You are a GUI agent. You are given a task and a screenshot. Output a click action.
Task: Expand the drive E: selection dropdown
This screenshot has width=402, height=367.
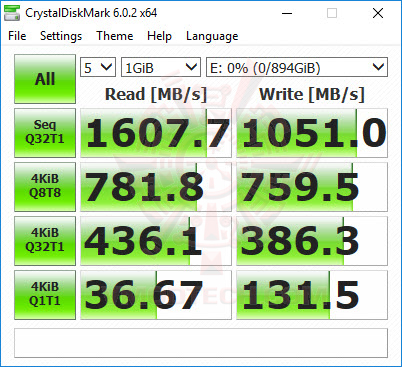click(x=297, y=67)
